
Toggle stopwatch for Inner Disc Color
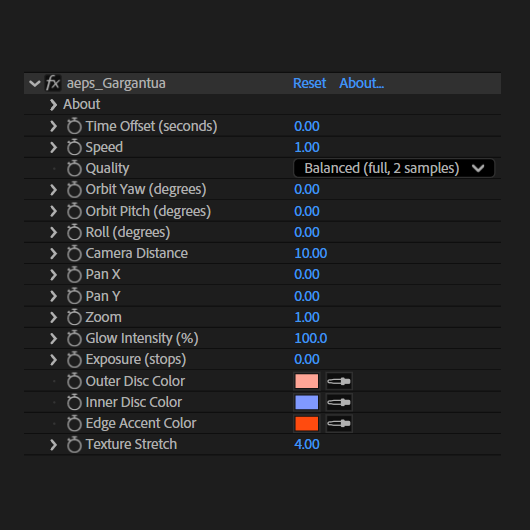coord(74,402)
